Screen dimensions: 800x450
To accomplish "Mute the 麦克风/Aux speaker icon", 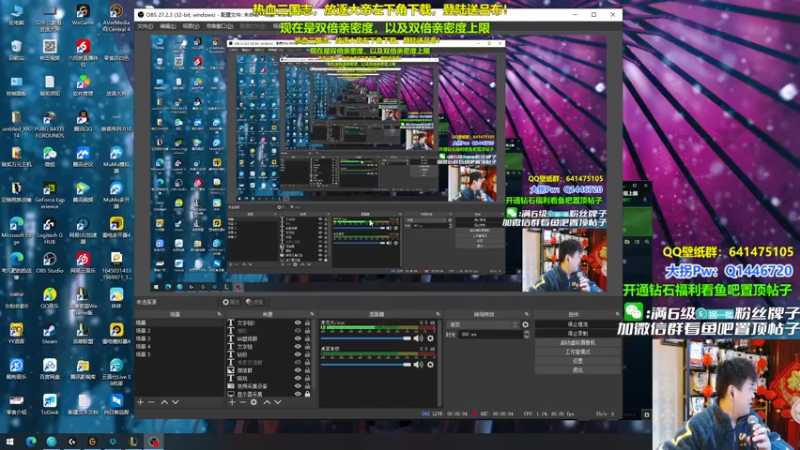I will (x=418, y=338).
